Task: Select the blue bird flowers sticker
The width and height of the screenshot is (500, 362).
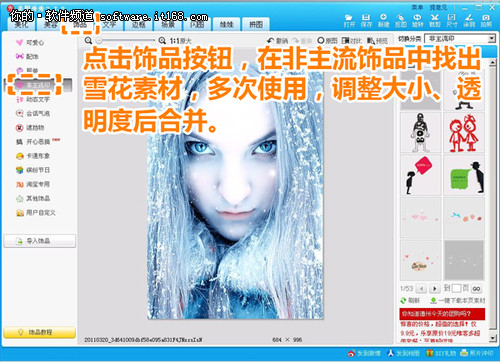Action: coord(464,217)
